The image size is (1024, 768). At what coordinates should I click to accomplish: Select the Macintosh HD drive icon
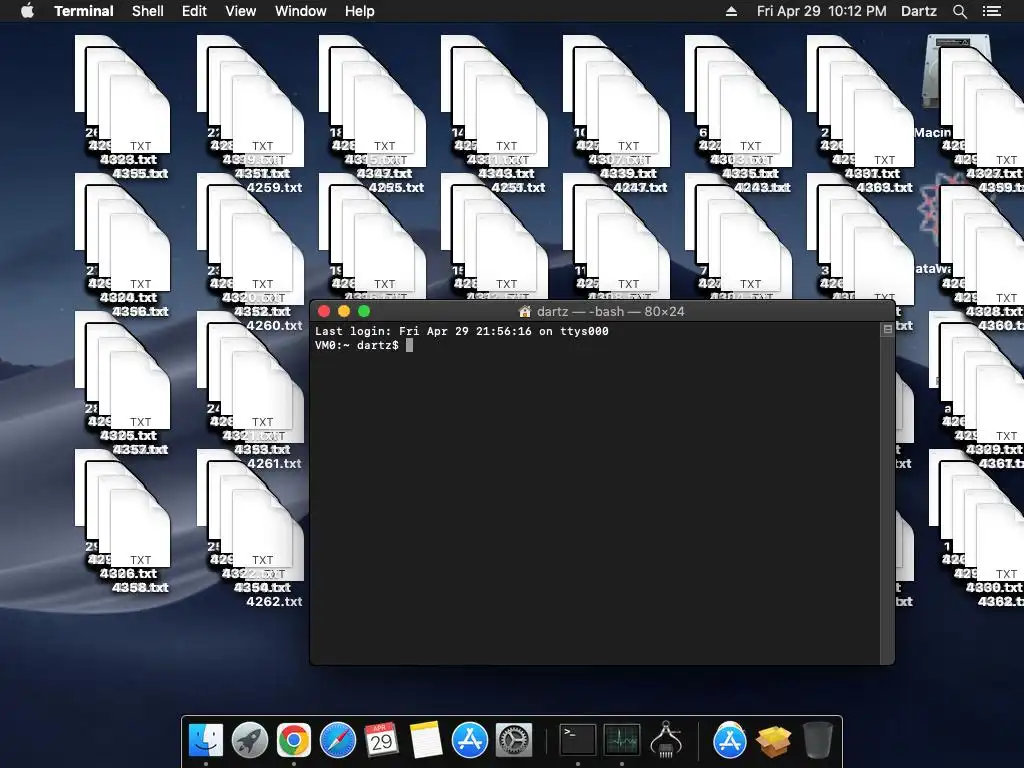coord(933,72)
